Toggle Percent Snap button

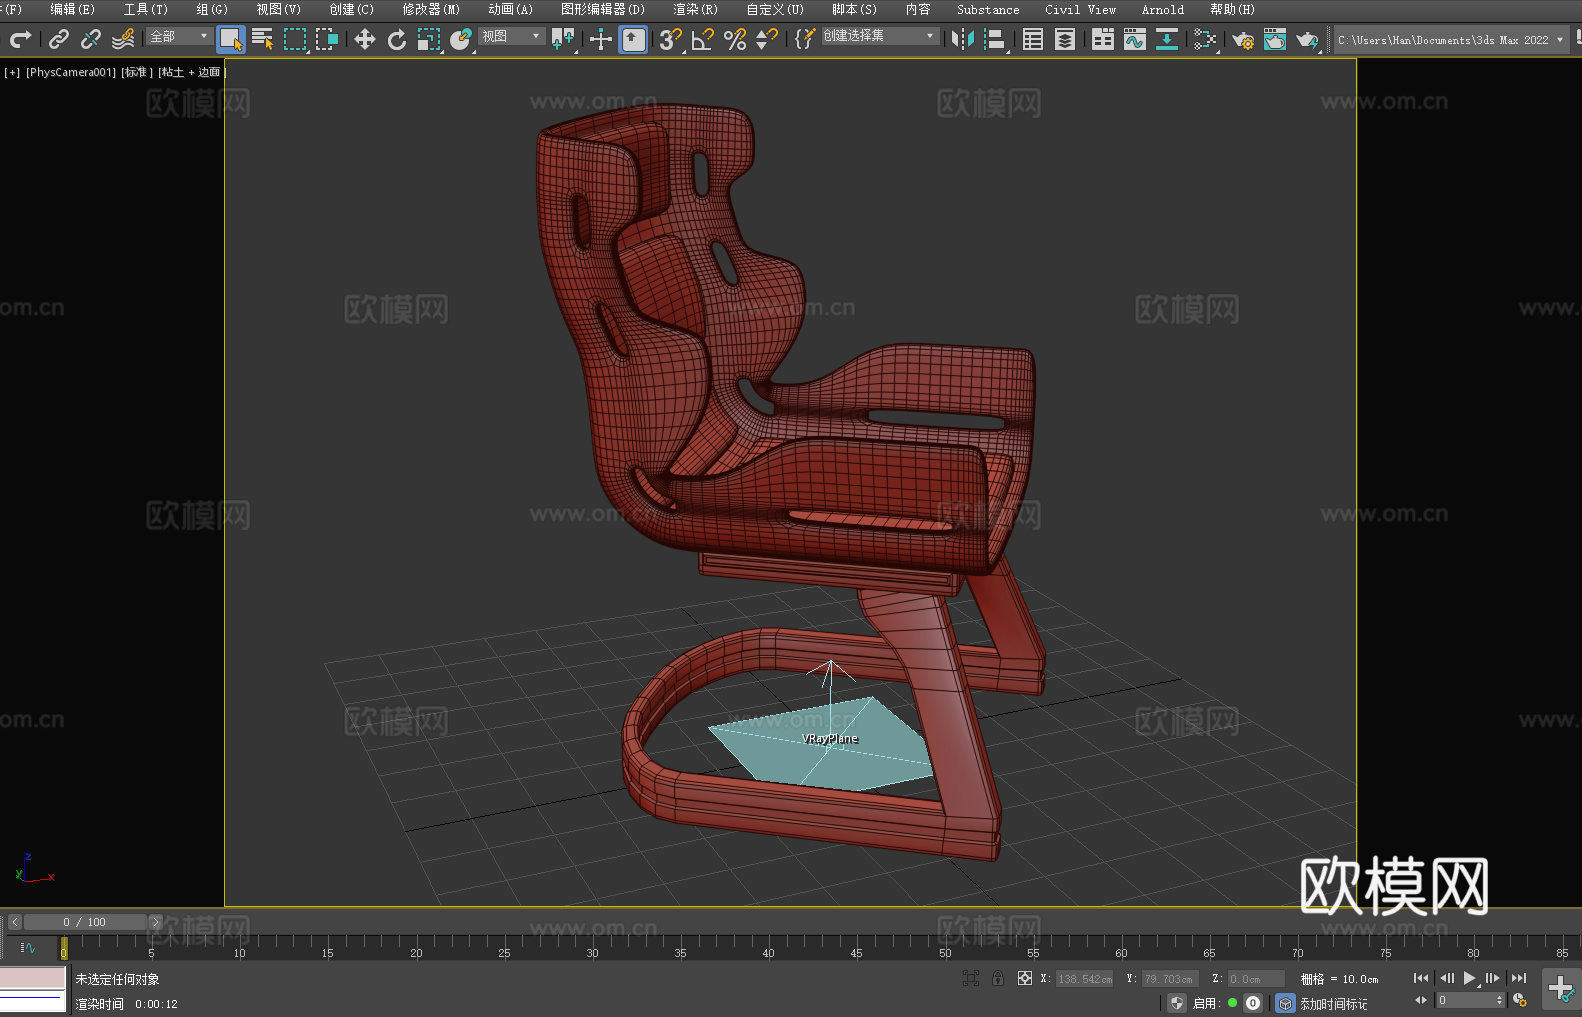(x=735, y=39)
